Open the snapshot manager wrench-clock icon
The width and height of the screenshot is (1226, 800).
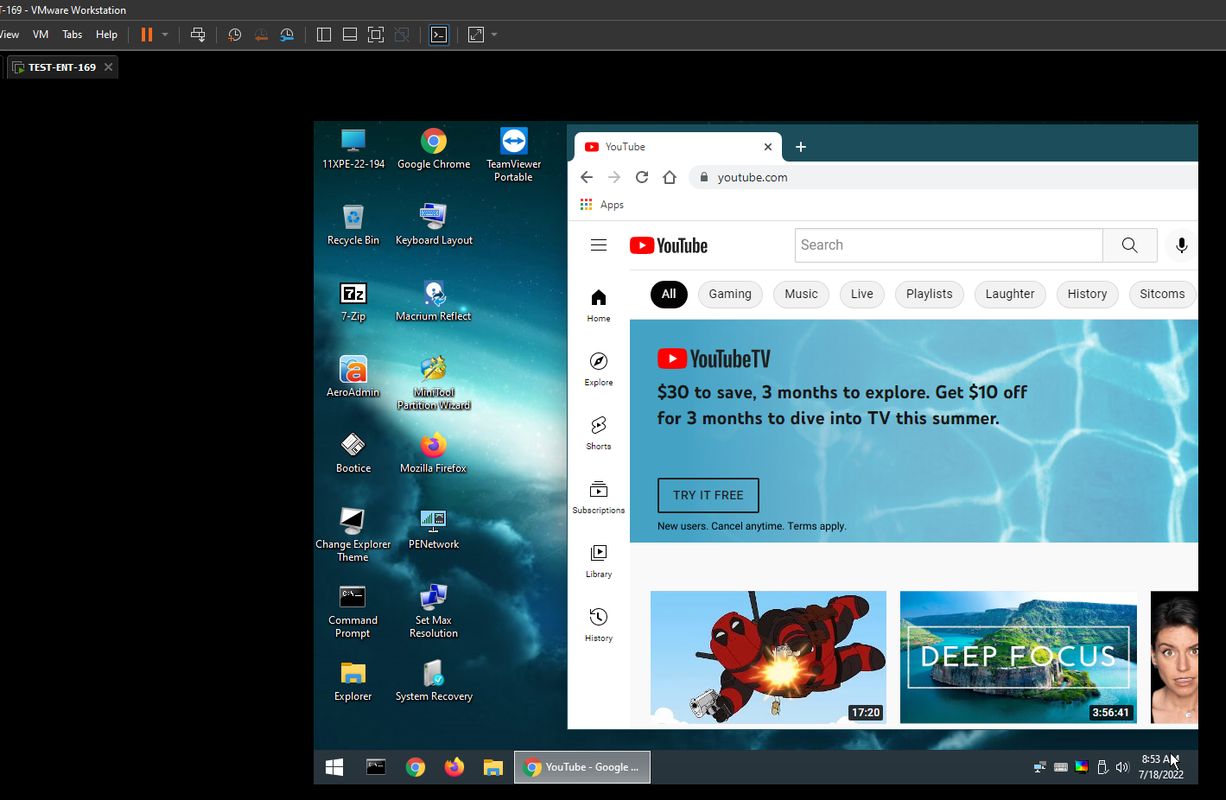(x=287, y=34)
